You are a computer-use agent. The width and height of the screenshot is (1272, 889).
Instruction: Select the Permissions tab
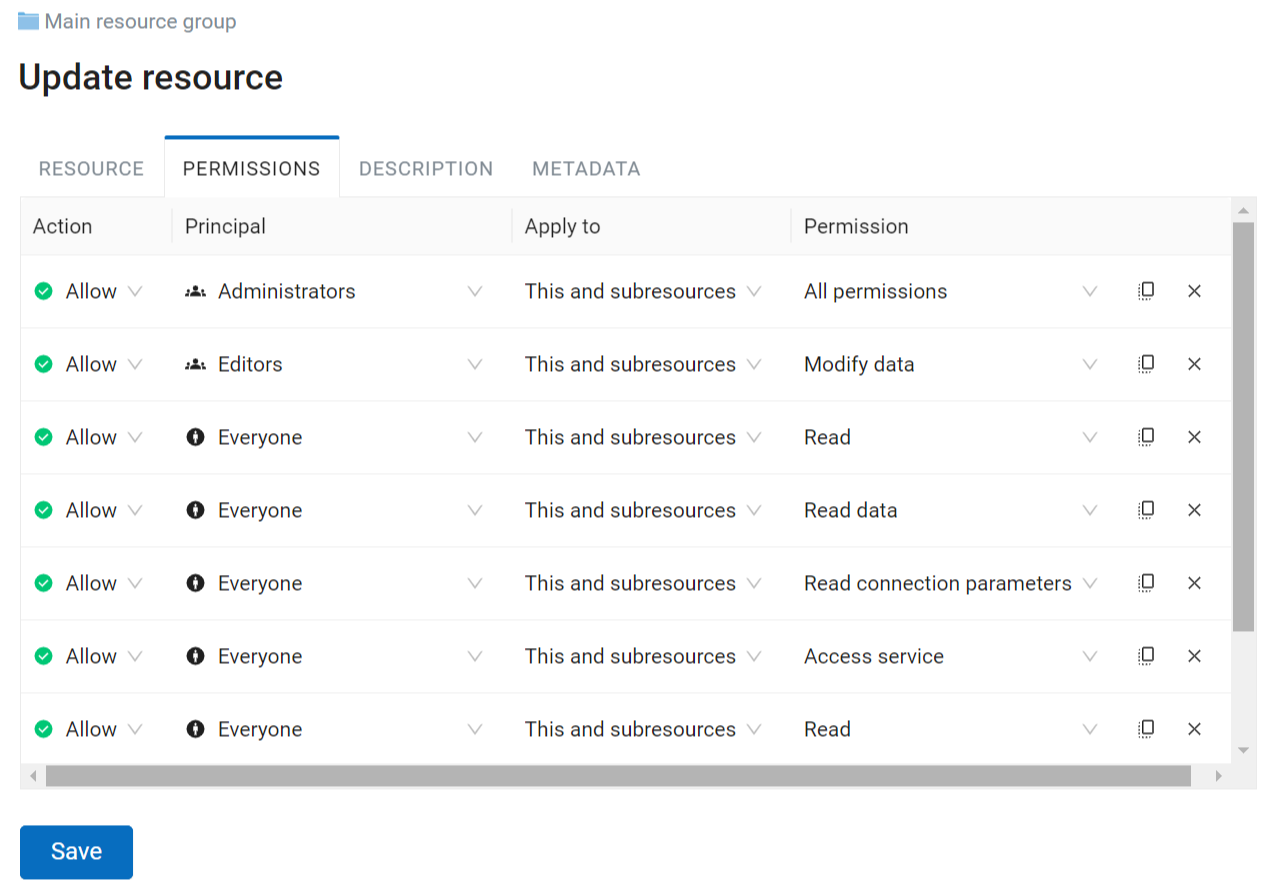tap(252, 168)
